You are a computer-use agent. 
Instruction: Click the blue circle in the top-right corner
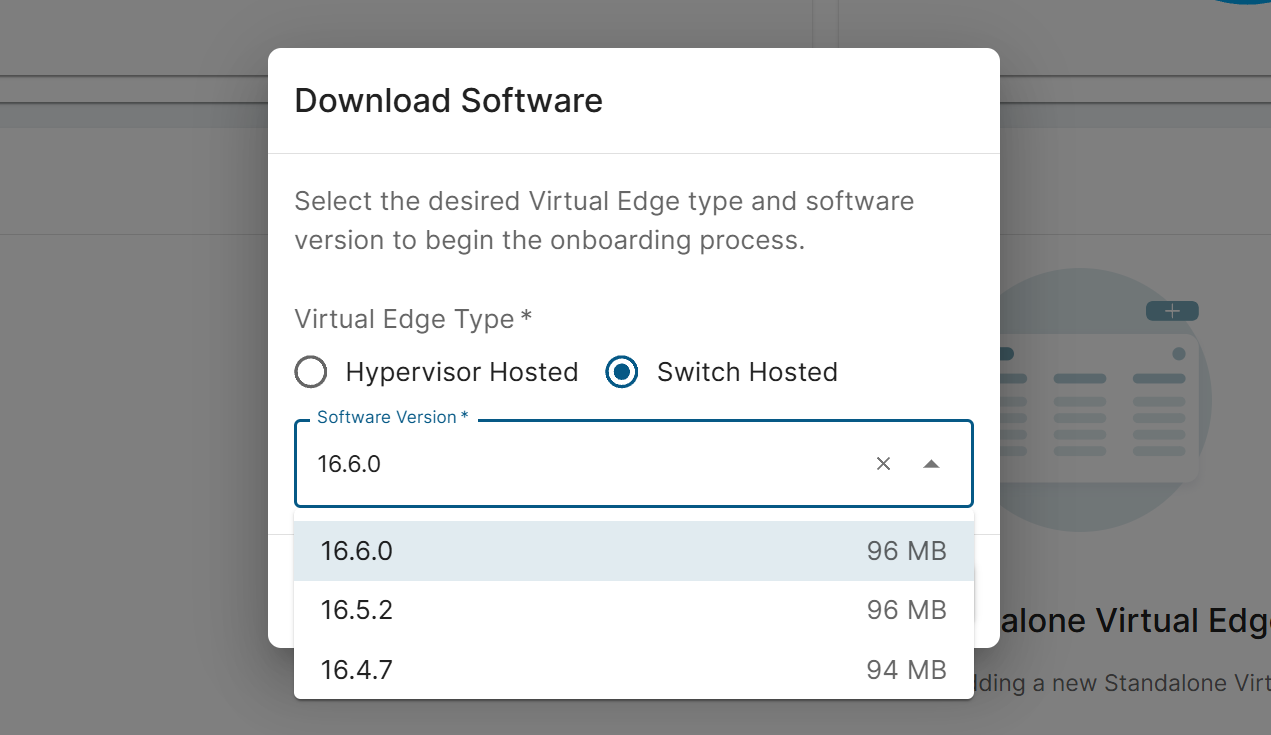[1240, 3]
